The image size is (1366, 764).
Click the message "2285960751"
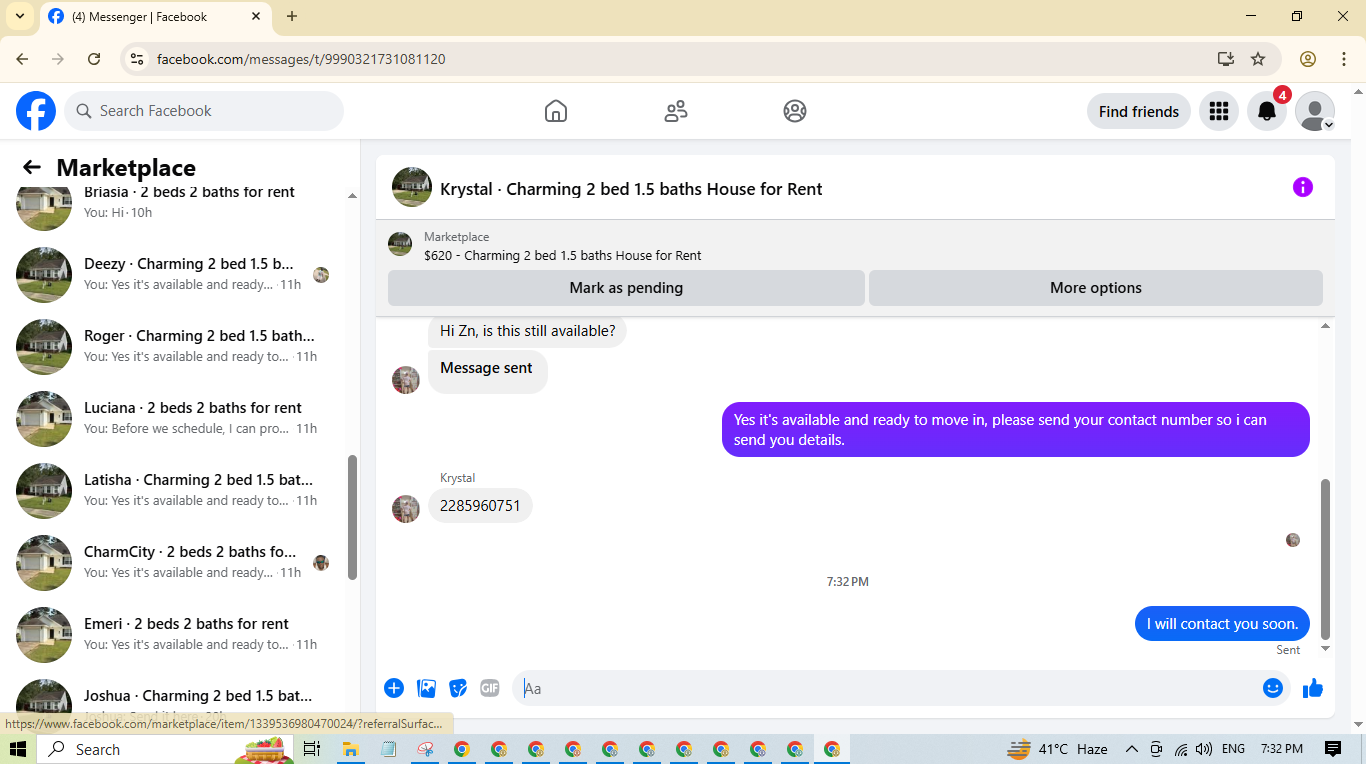(480, 506)
